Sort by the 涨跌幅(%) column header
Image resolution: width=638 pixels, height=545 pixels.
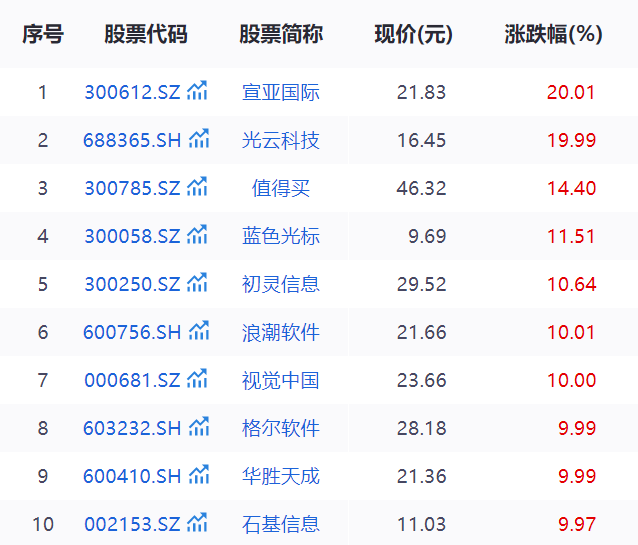tap(553, 34)
